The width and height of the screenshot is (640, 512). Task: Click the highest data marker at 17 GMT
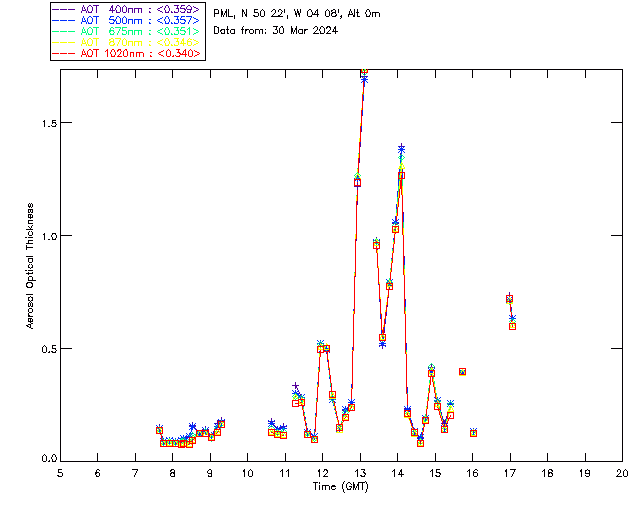click(x=509, y=298)
